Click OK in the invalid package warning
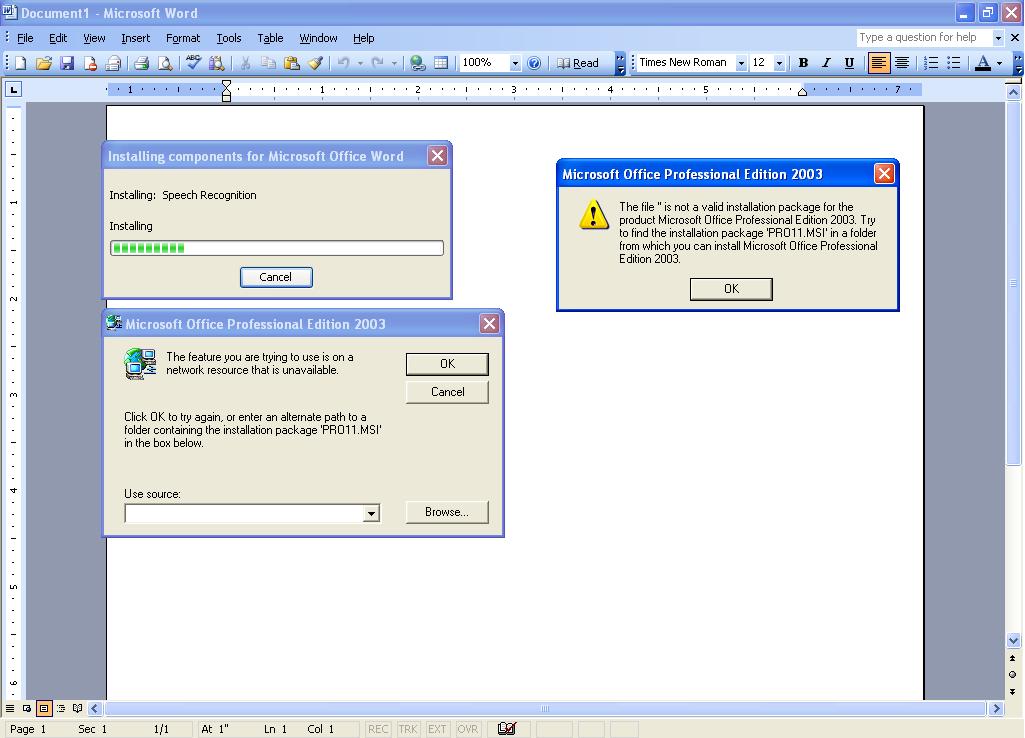The width and height of the screenshot is (1025, 738). pos(731,289)
